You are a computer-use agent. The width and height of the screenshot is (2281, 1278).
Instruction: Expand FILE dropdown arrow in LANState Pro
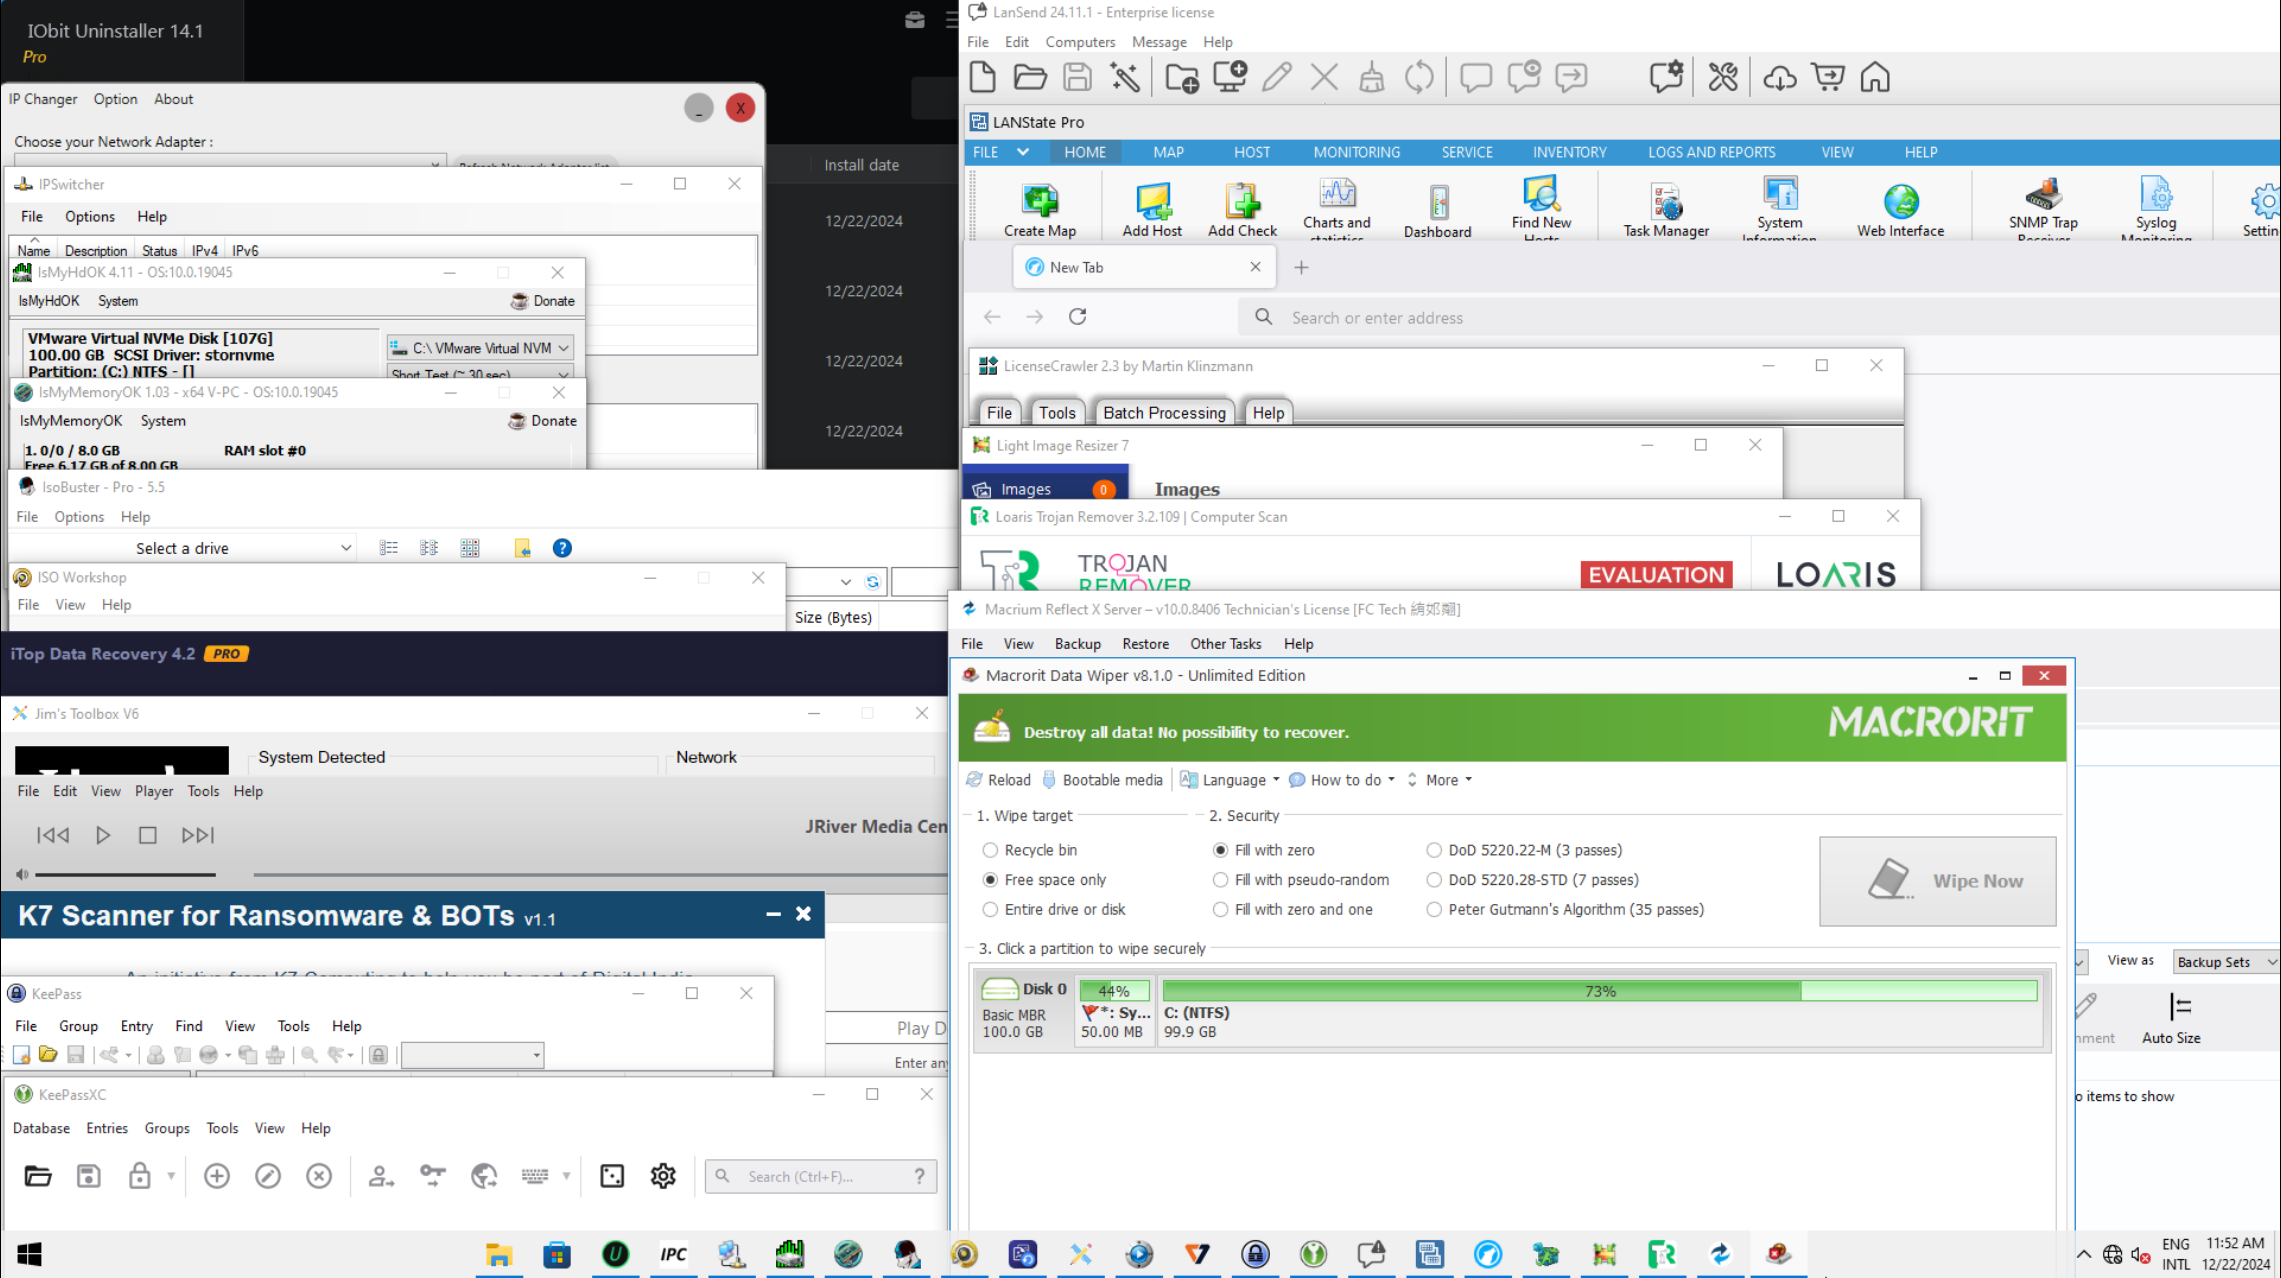(x=1022, y=152)
